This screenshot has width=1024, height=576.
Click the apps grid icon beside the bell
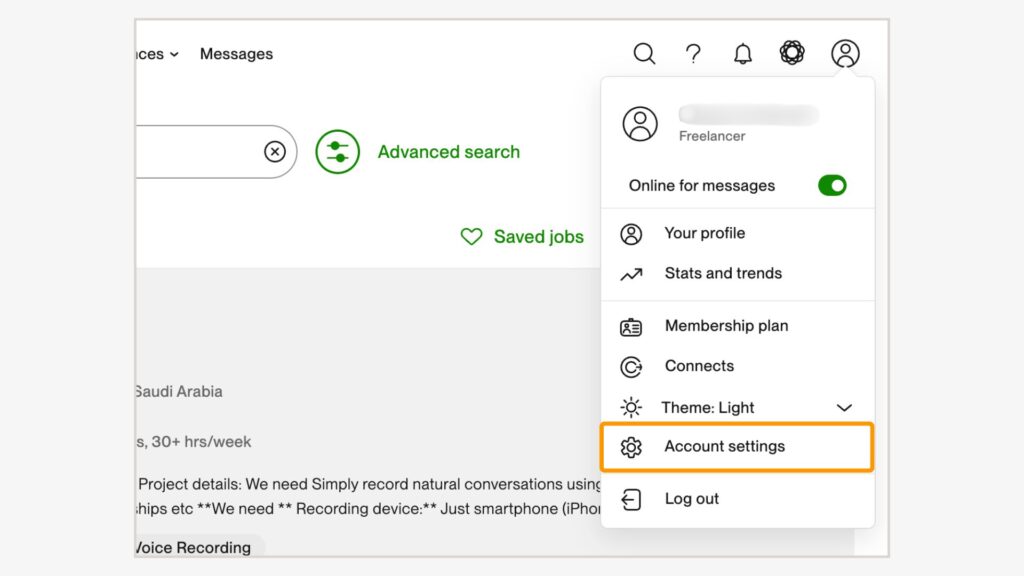point(792,54)
